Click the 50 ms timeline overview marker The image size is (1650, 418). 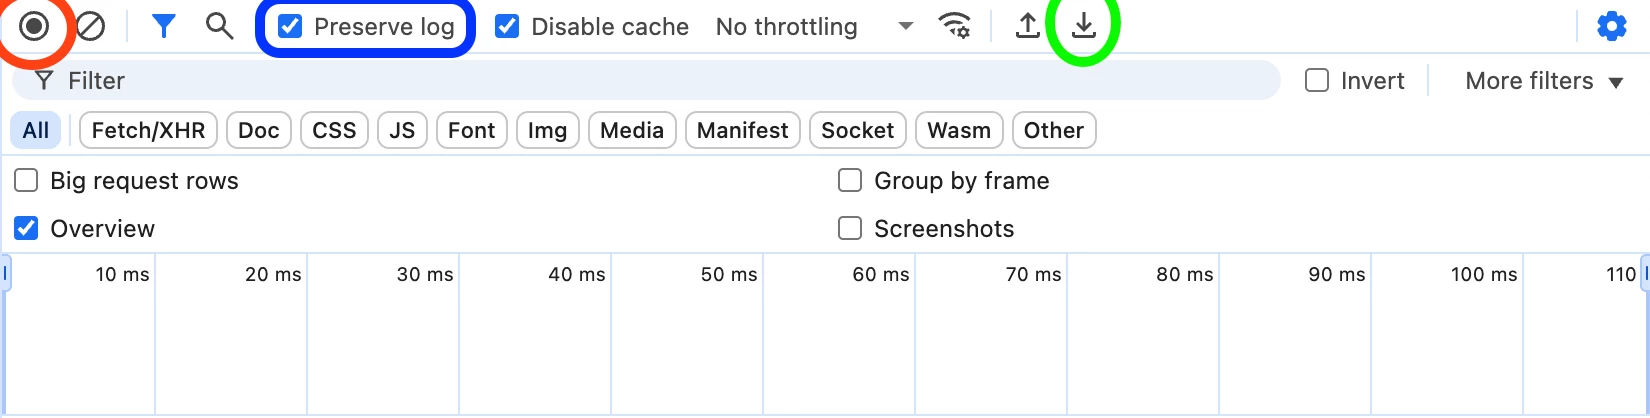pos(729,274)
